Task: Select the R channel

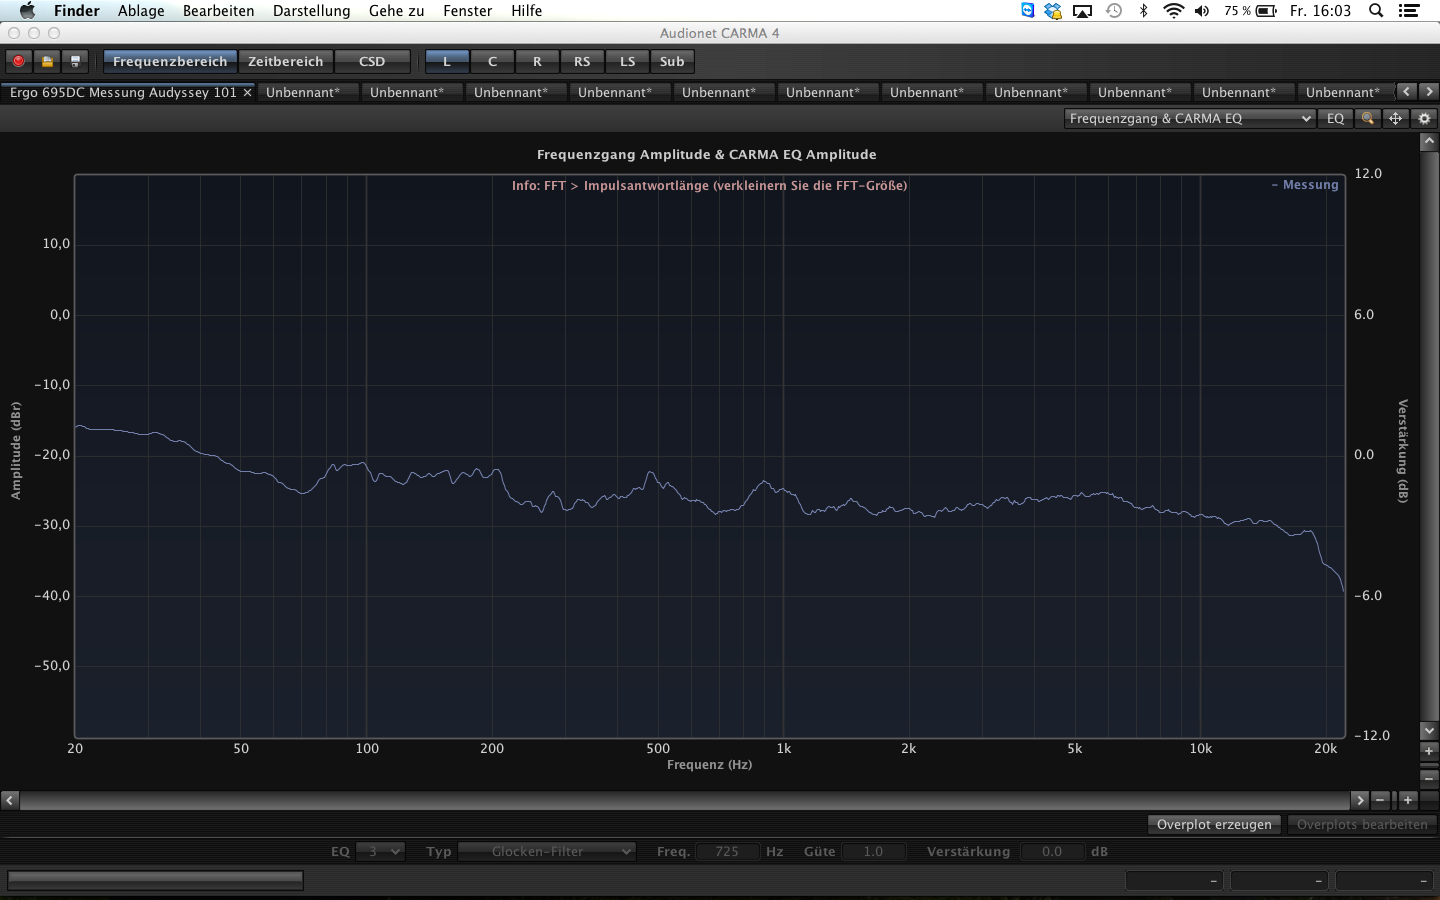Action: (537, 61)
